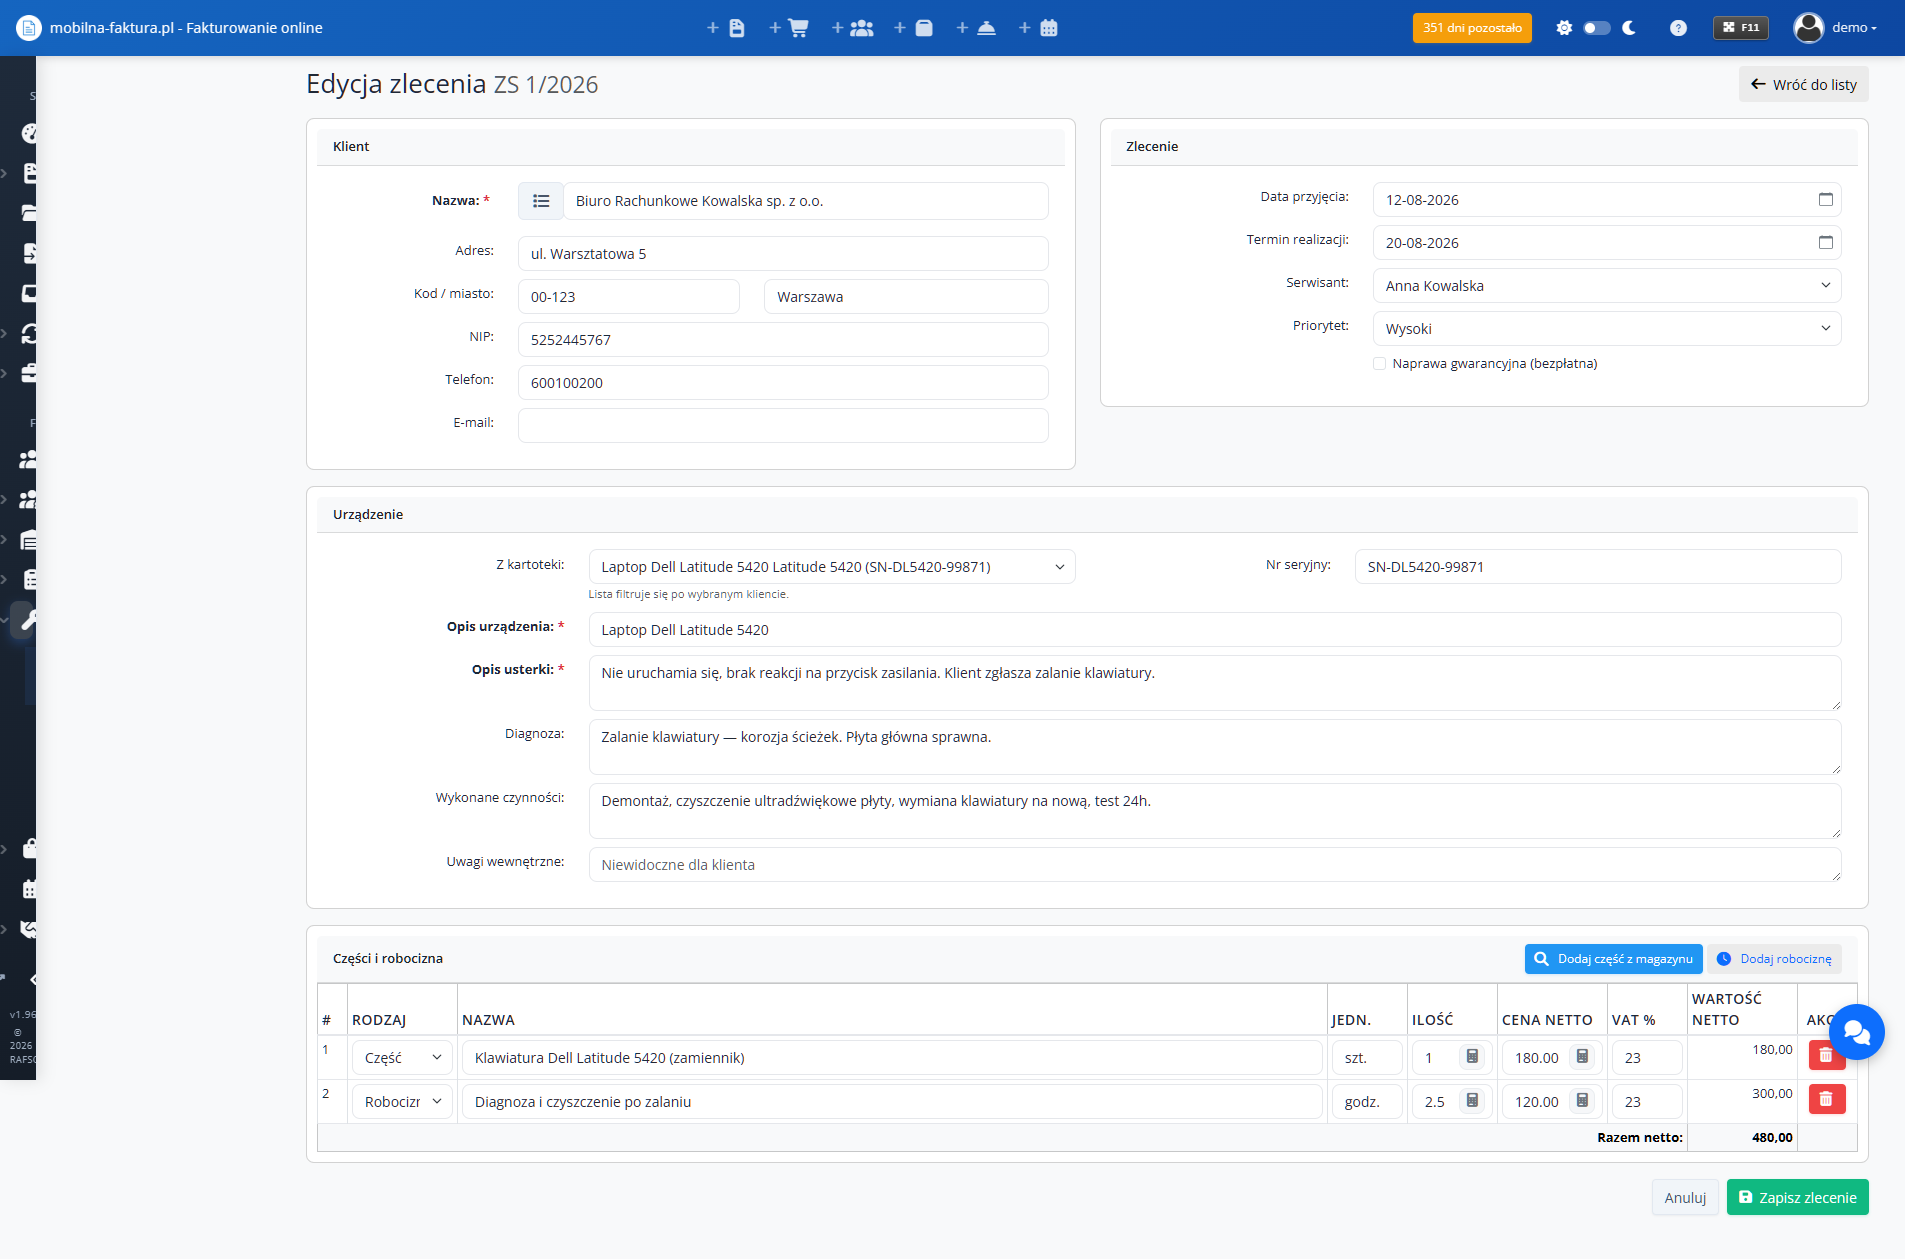This screenshot has height=1259, width=1905.
Task: Open the Priorytet Wysoki dropdown
Action: click(x=1607, y=329)
